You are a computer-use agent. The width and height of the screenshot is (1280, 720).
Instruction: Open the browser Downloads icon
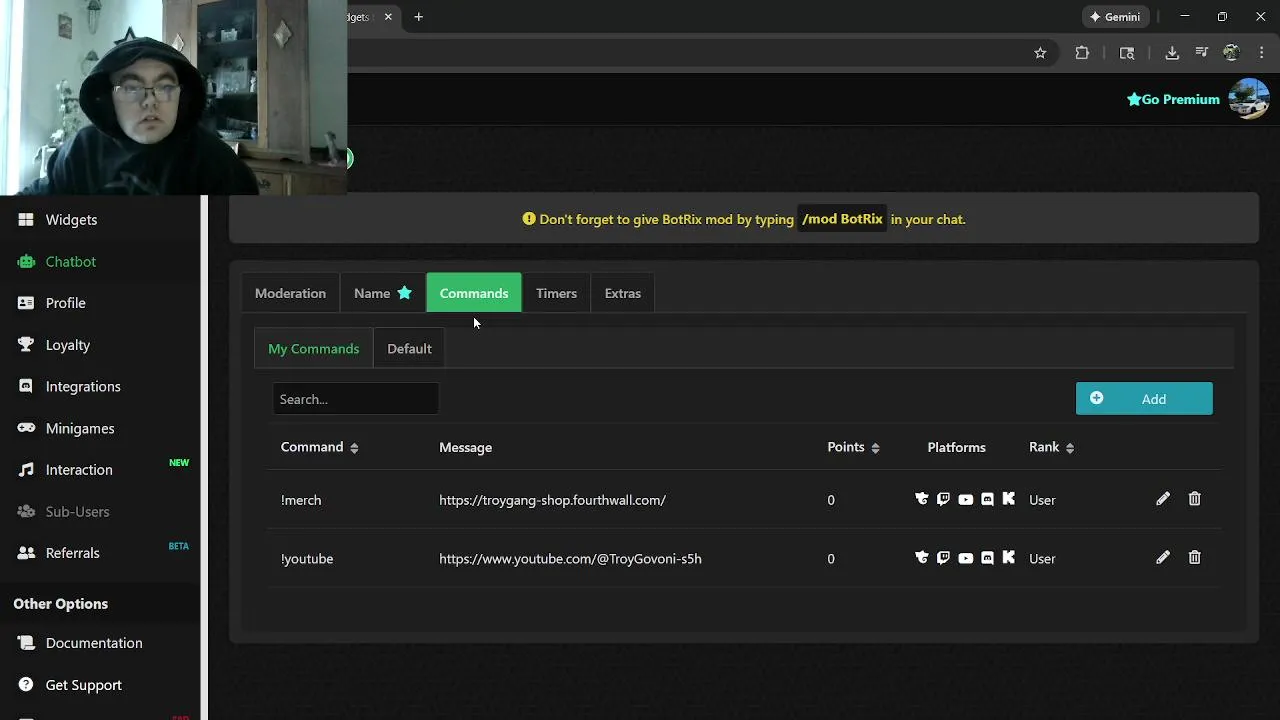pyautogui.click(x=1172, y=53)
